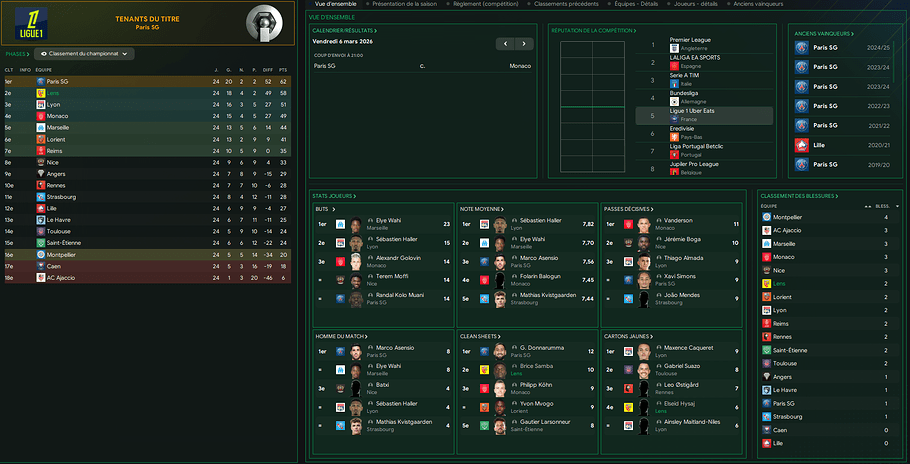Click Spain flag under LALIGA EA SPORTS

coord(674,67)
